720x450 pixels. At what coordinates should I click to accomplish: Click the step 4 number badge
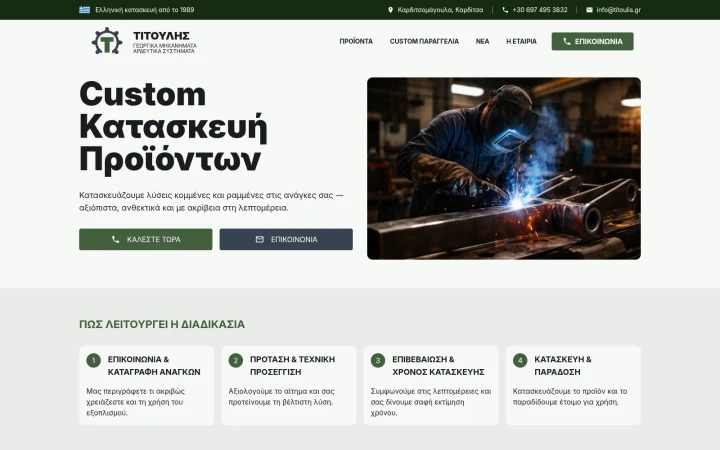520,360
